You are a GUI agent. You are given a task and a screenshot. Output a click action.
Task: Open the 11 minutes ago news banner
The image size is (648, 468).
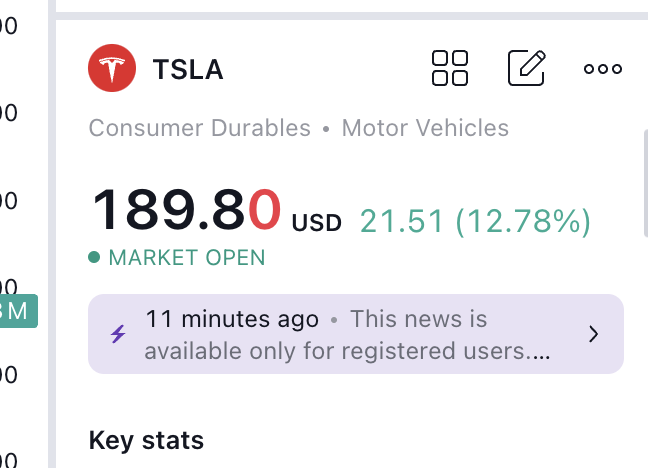356,334
